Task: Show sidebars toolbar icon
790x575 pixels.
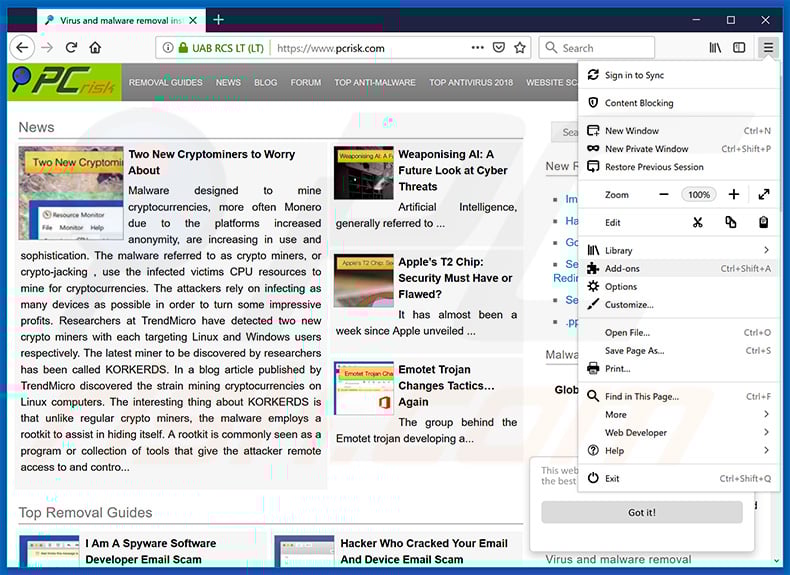Action: point(739,48)
